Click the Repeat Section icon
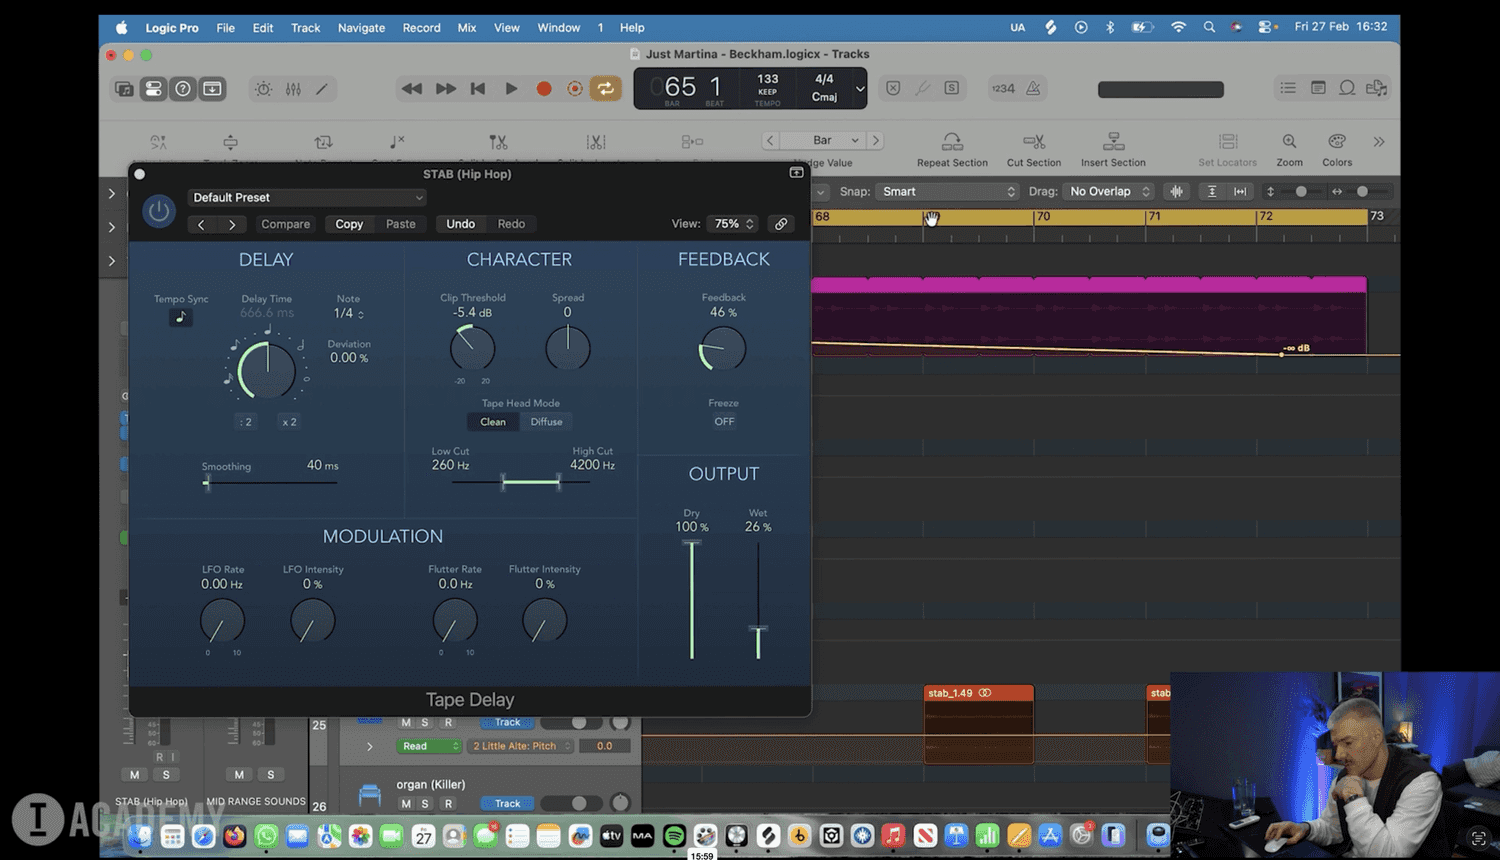 tap(952, 142)
